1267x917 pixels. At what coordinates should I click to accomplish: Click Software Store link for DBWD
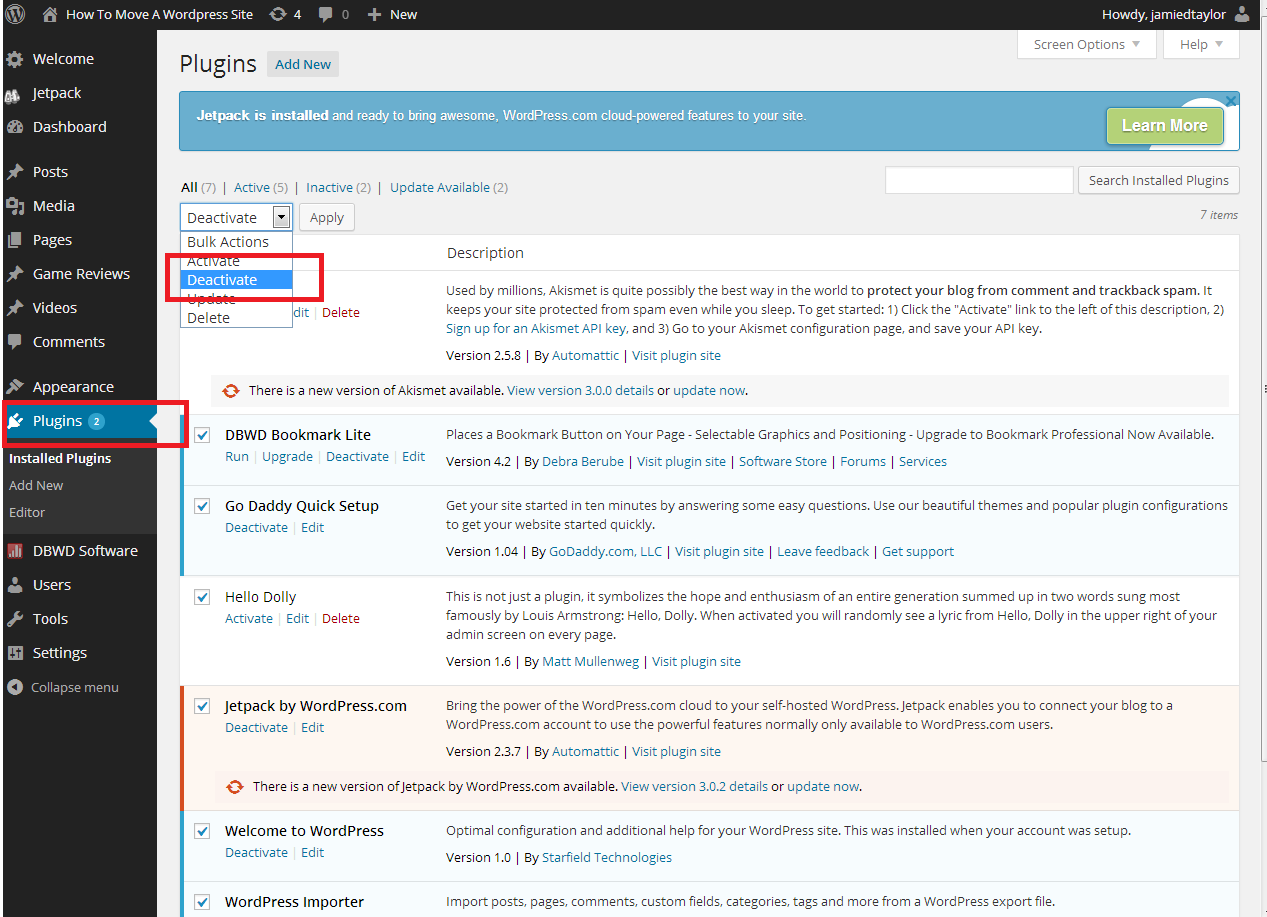(783, 462)
